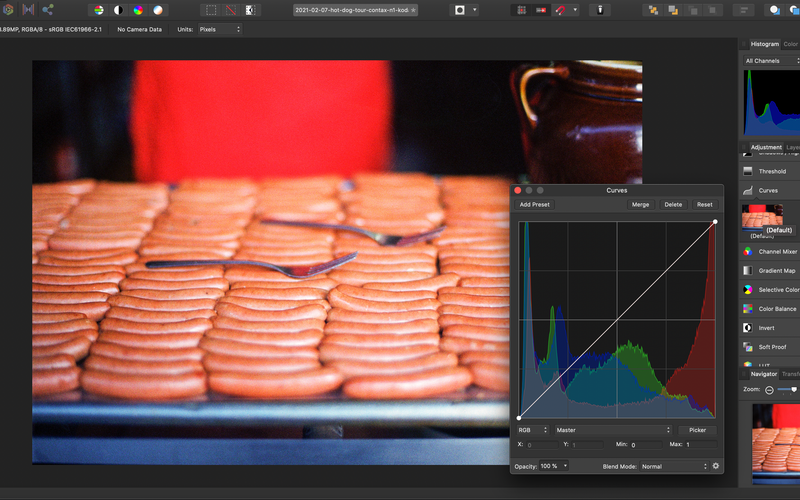Switch to the Photo persona icon
Image resolution: width=800 pixels, height=500 pixels.
tap(8, 10)
